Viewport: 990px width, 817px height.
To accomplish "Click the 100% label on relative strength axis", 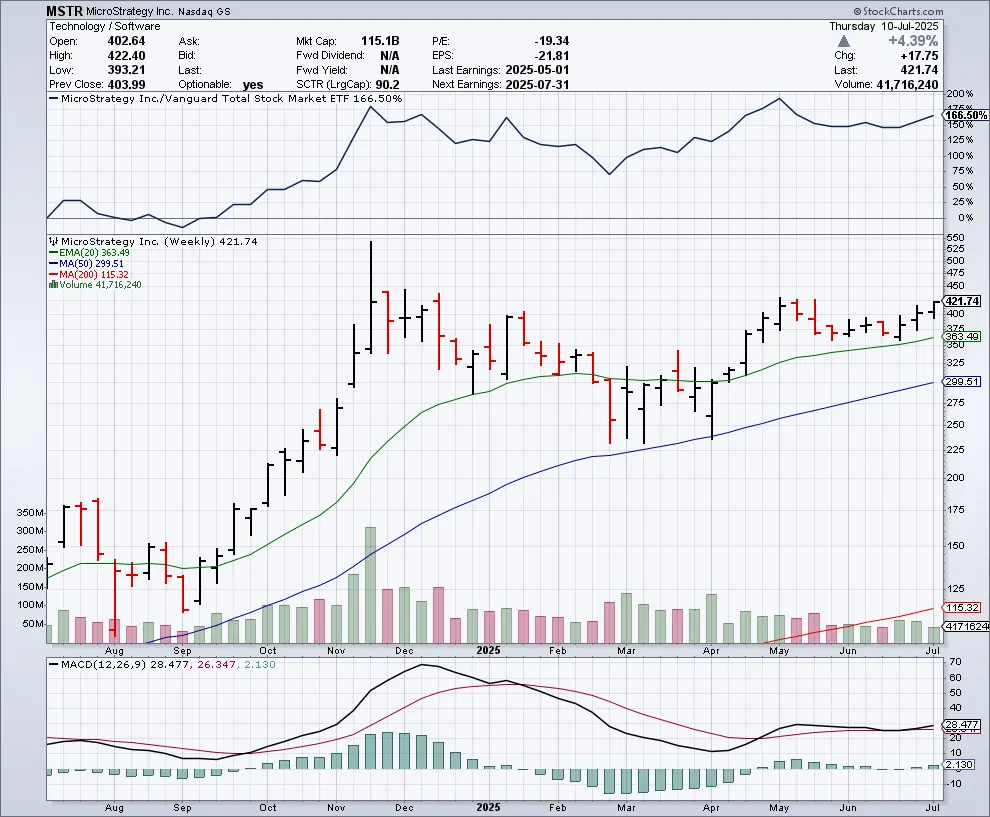I will (x=960, y=155).
